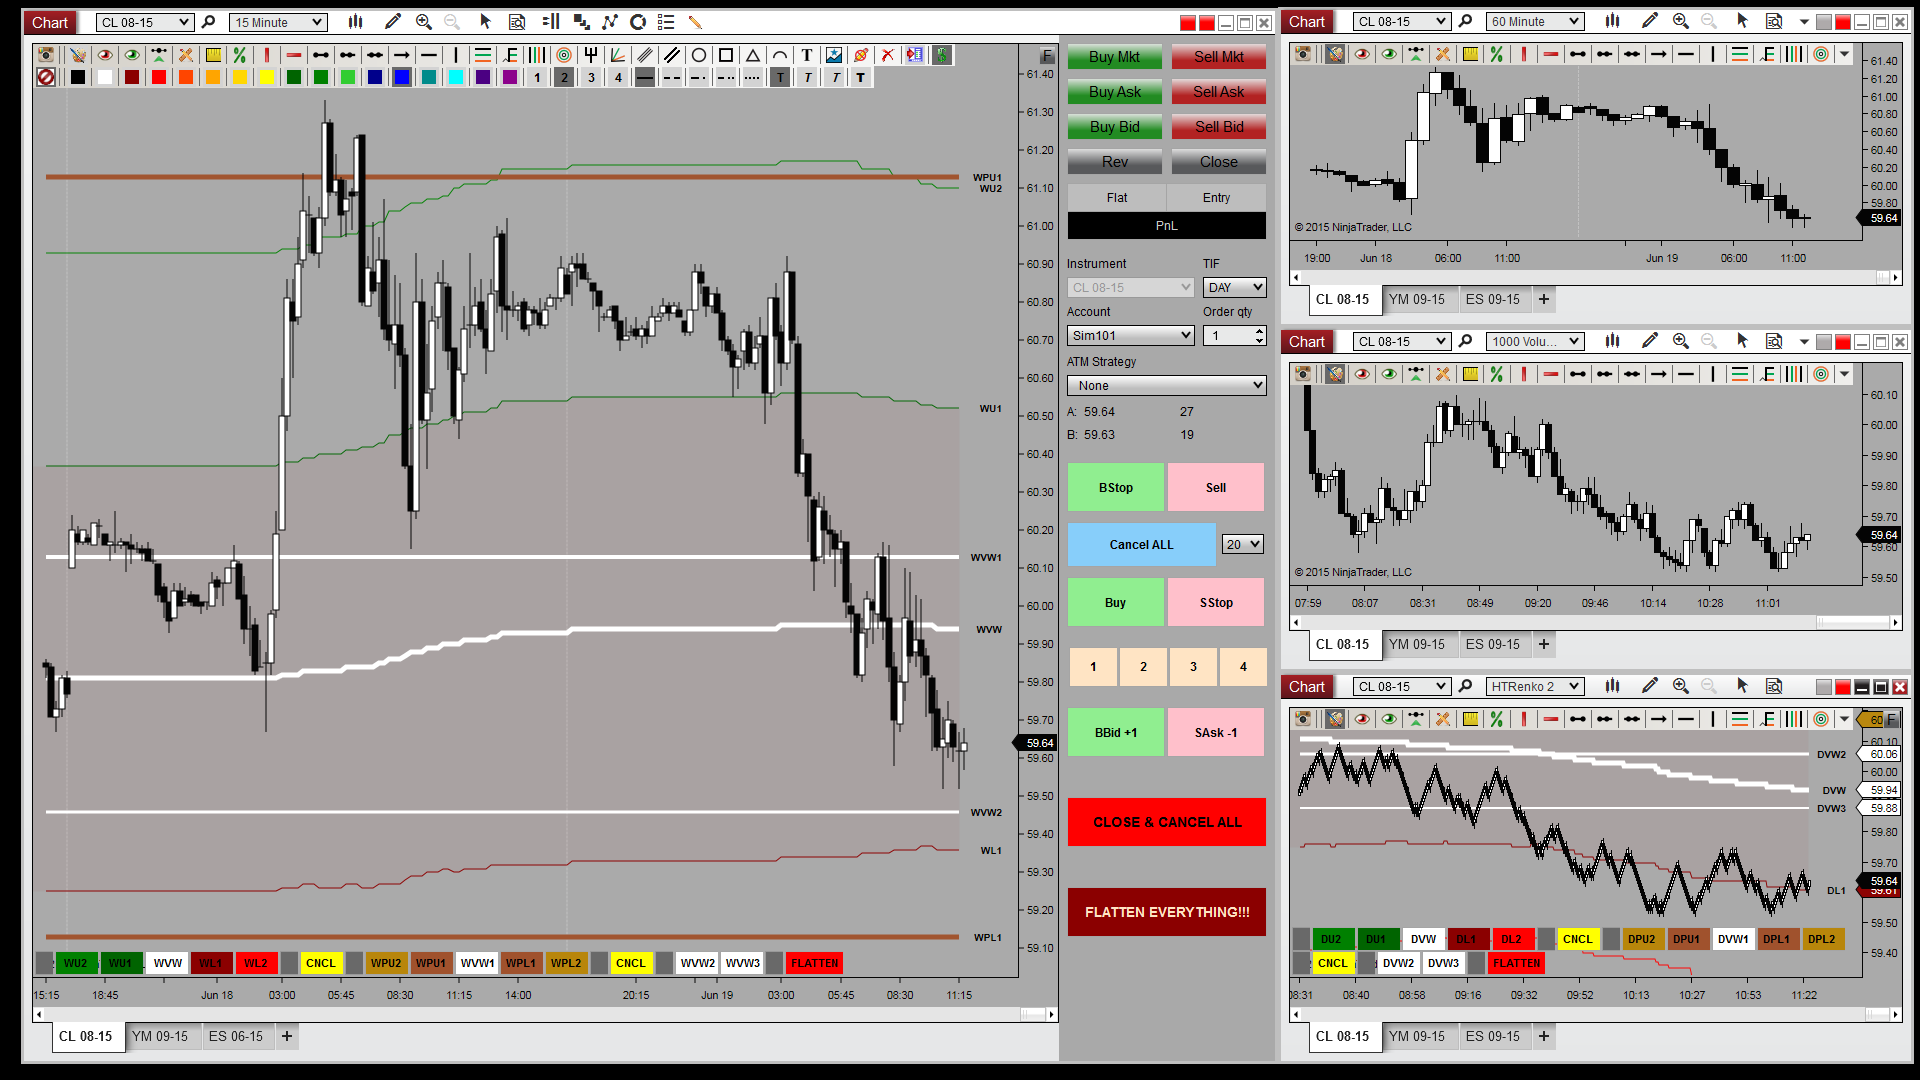
Task: Select the text tool in the drawing toolbar
Action: [x=807, y=55]
